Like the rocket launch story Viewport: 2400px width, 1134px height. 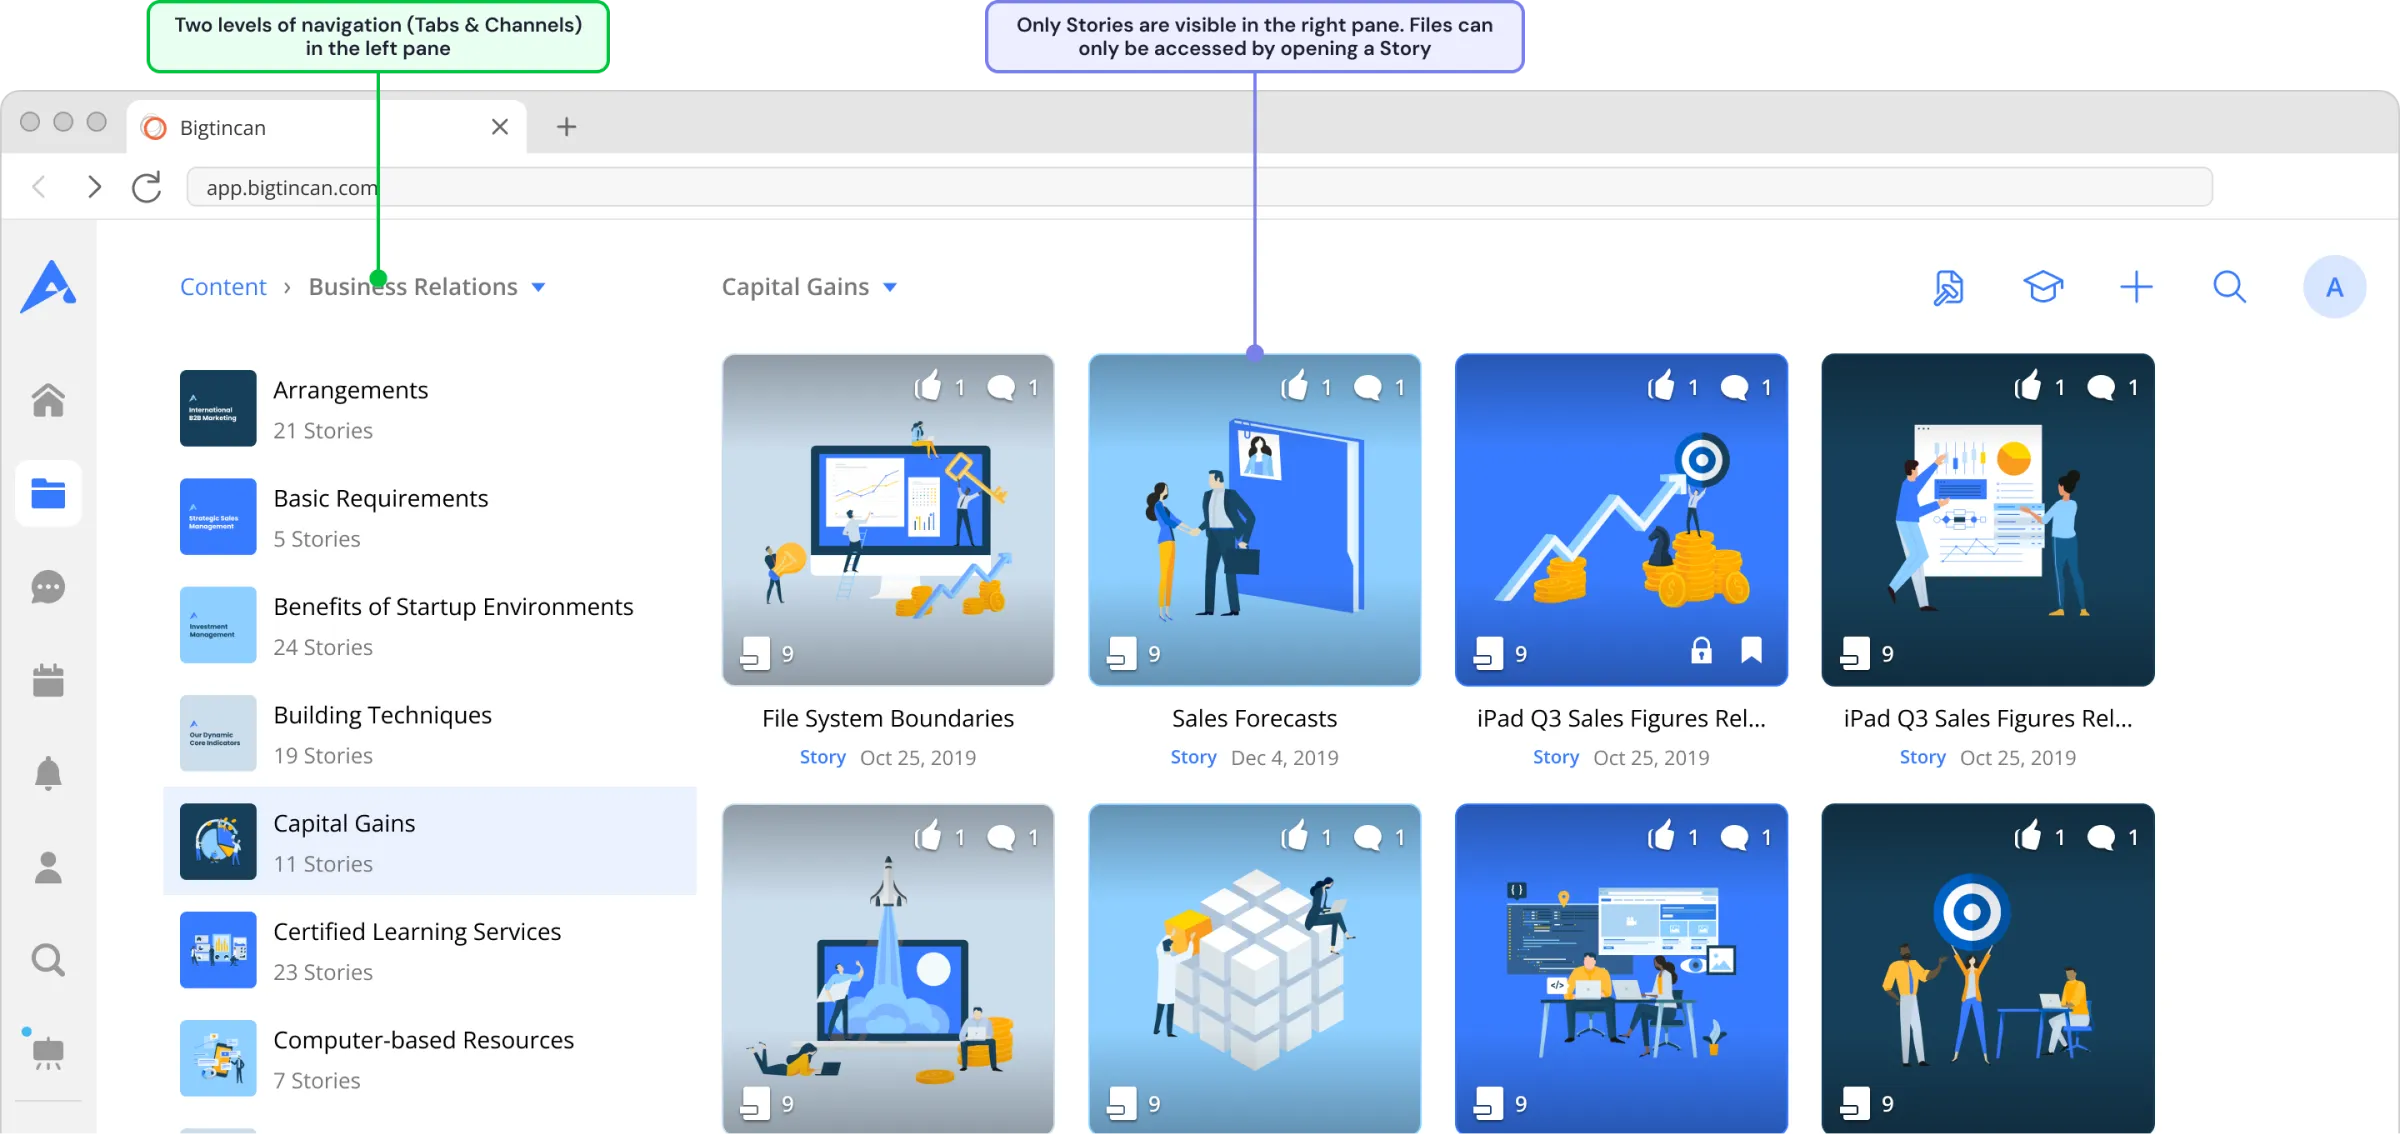(927, 836)
